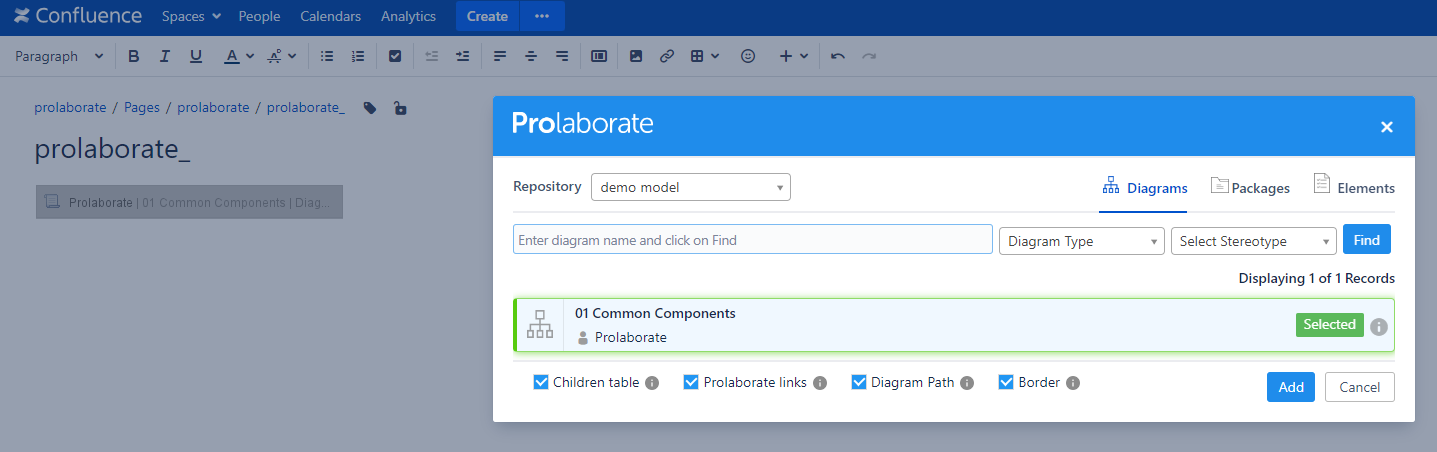1437x452 pixels.
Task: Click the outdent icon
Action: [431, 56]
